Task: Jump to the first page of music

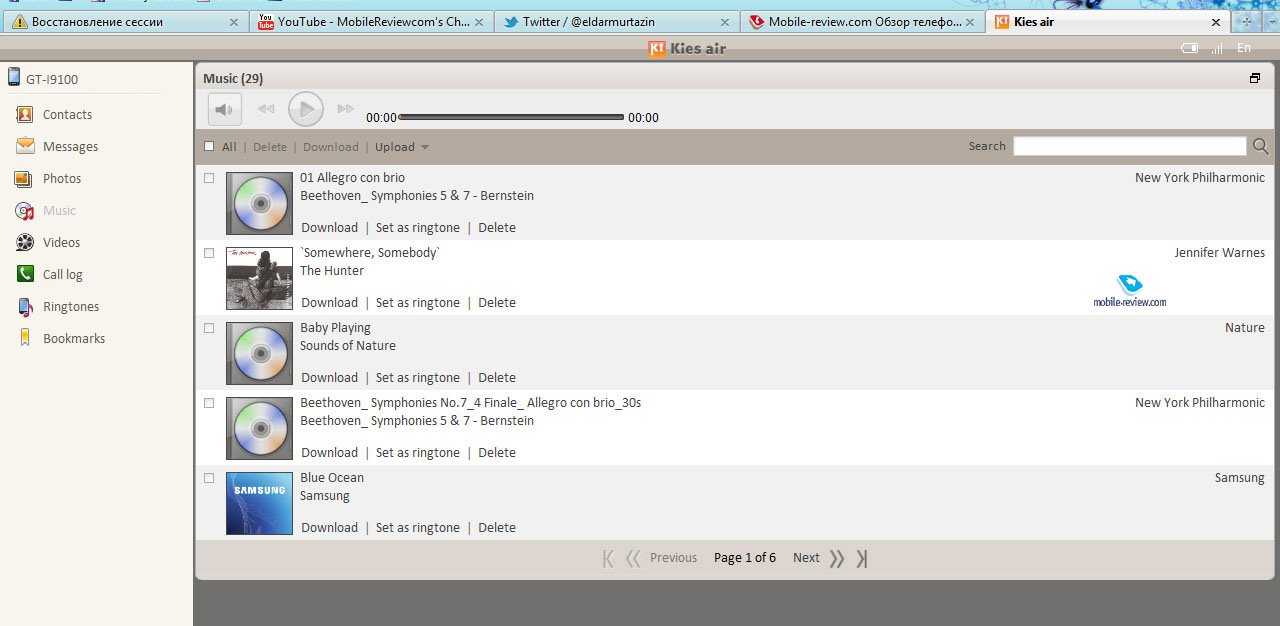Action: [608, 558]
